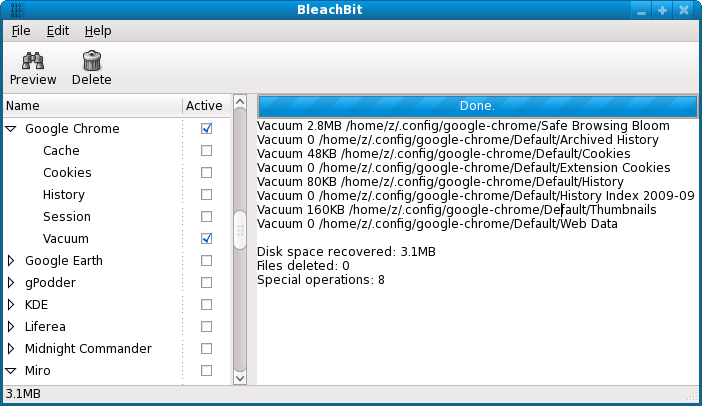
Task: Click the Done progress bar
Action: click(x=477, y=105)
